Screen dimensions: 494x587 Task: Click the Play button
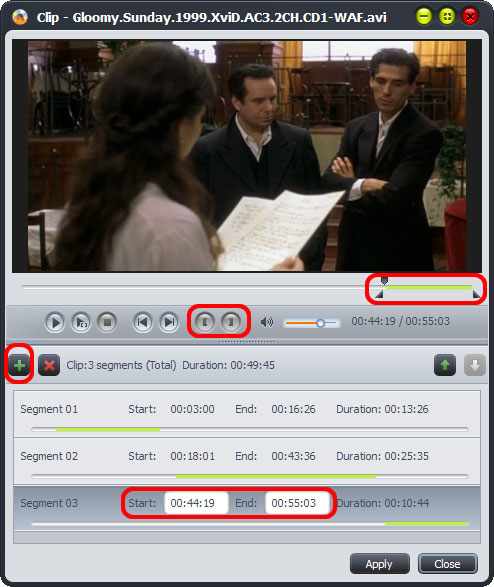click(55, 322)
